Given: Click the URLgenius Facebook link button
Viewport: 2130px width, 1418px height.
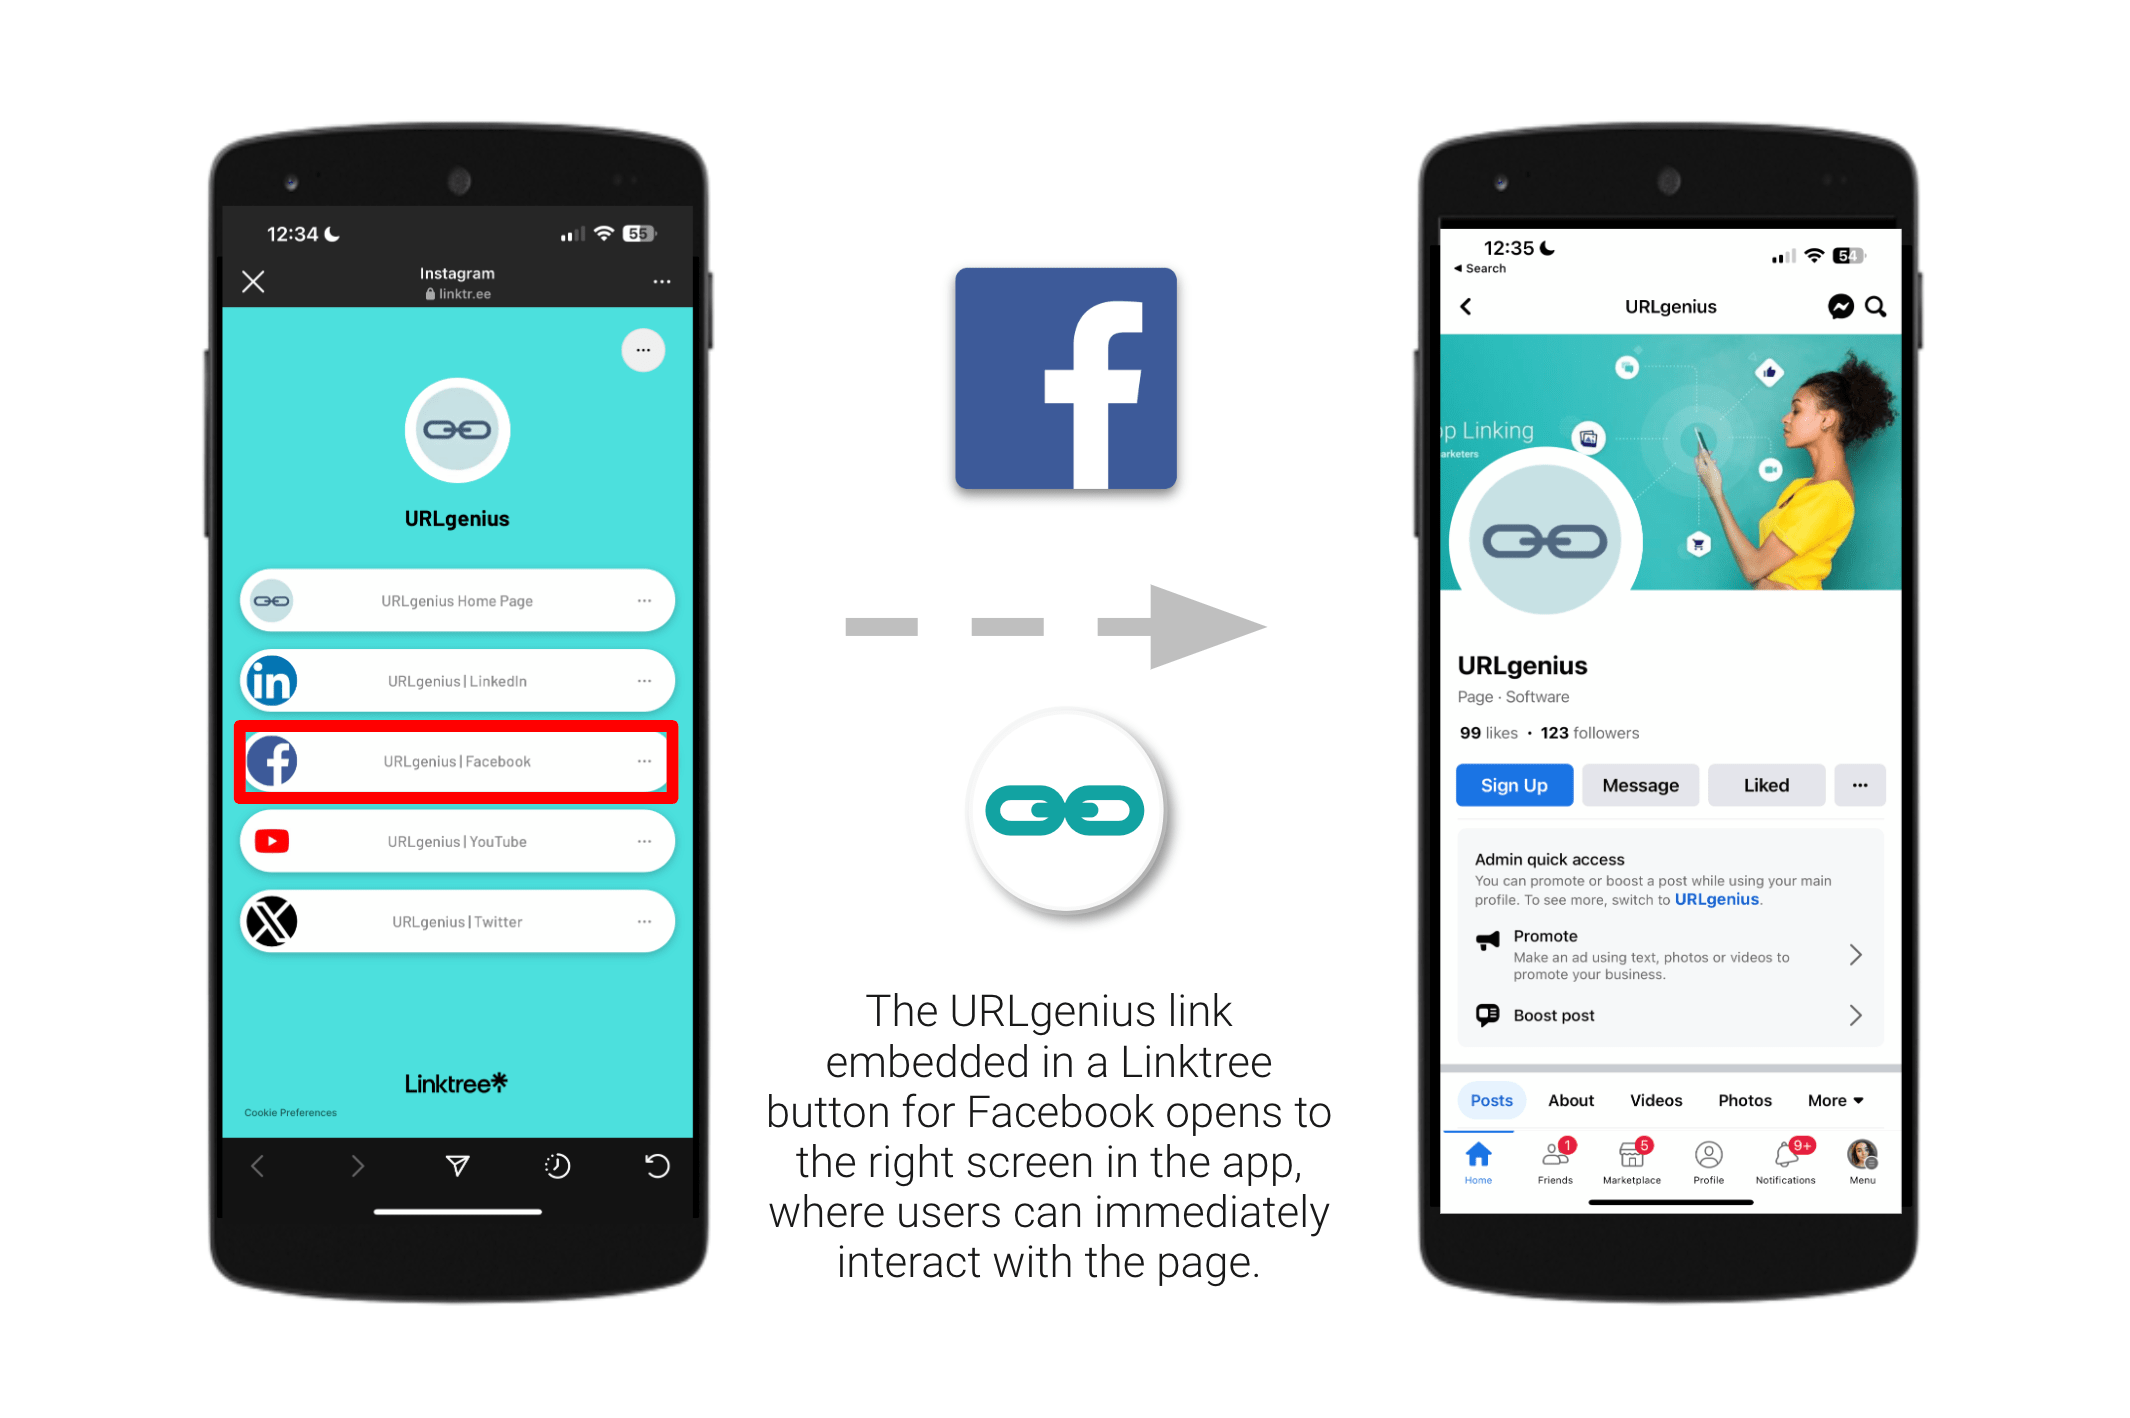Looking at the screenshot, I should (x=457, y=760).
